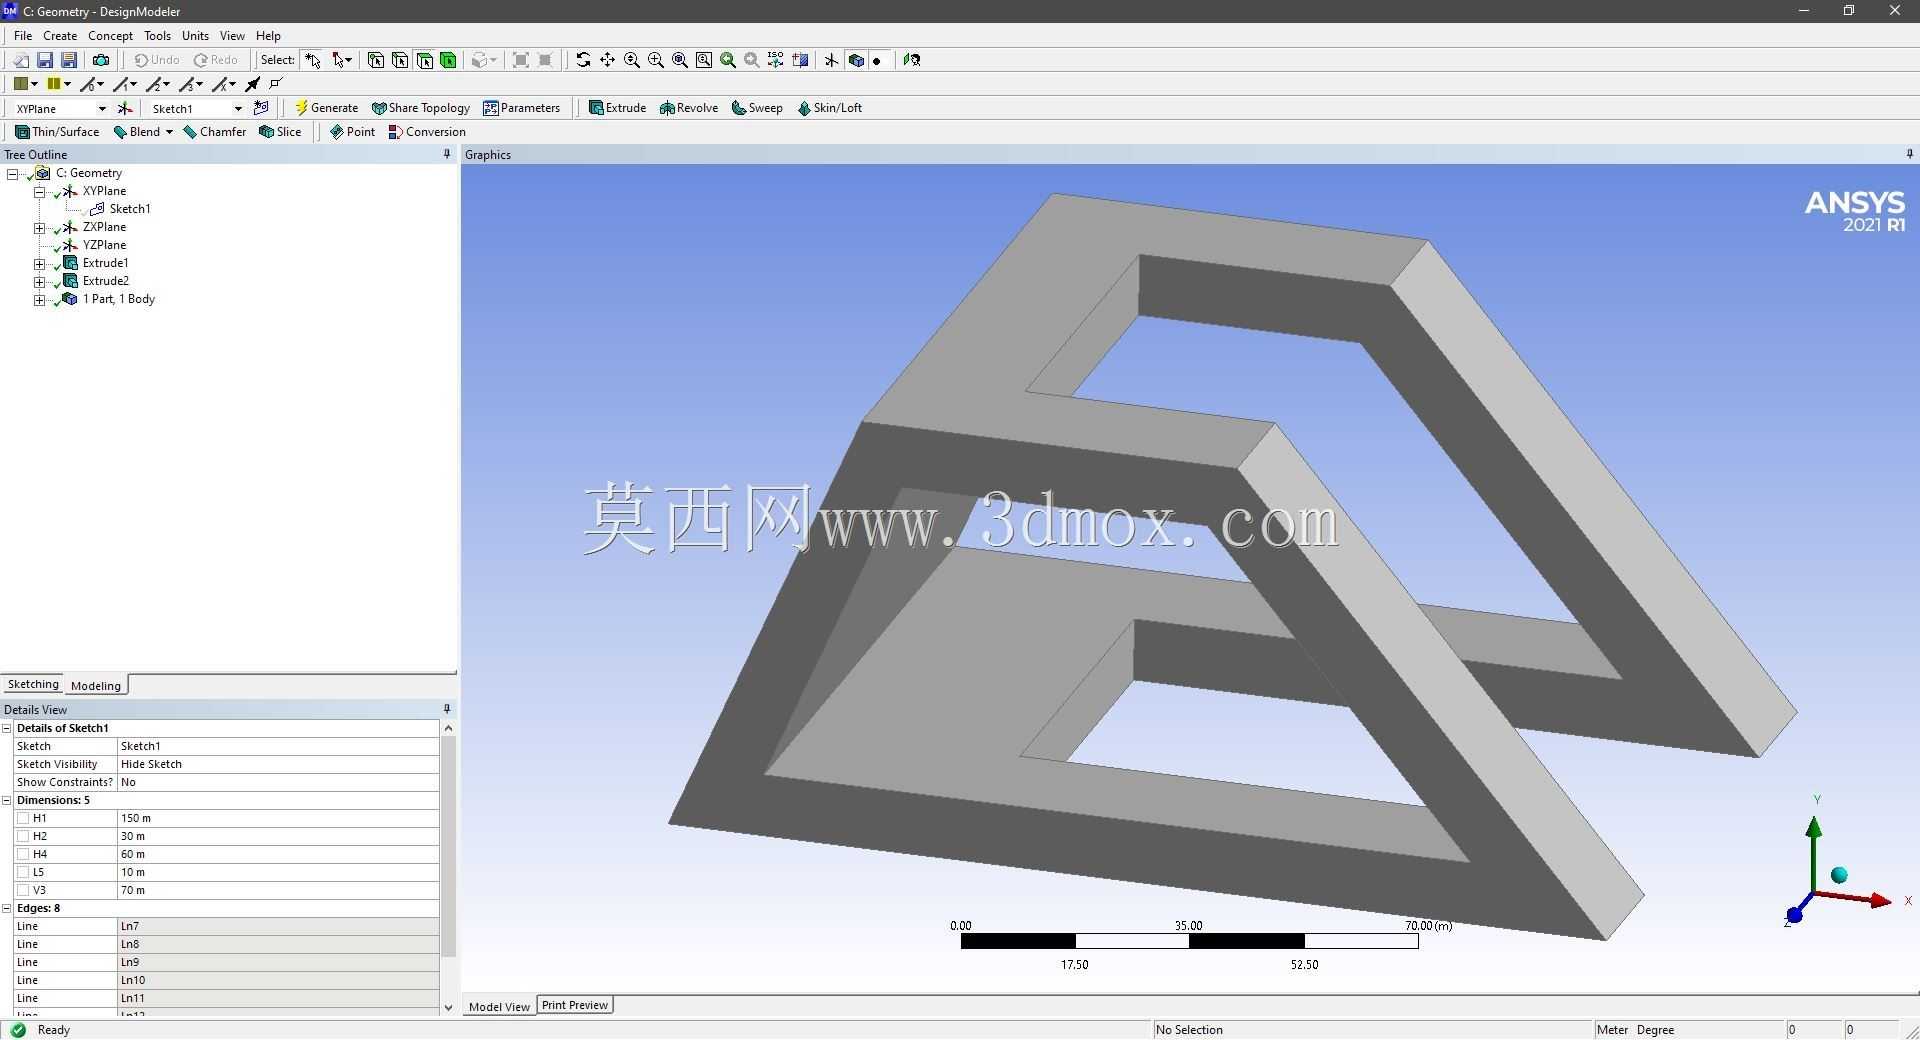
Task: Check the H1 parameter box
Action: click(x=23, y=818)
